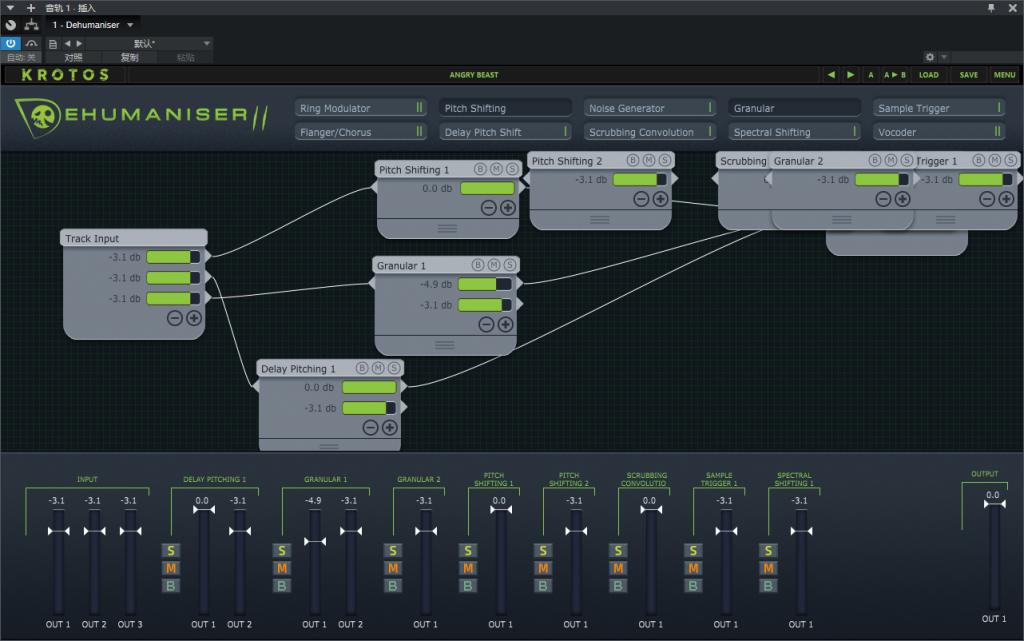This screenshot has height=641, width=1024.
Task: Click the S solo icon on Delay Pitching 1 node
Action: (394, 368)
